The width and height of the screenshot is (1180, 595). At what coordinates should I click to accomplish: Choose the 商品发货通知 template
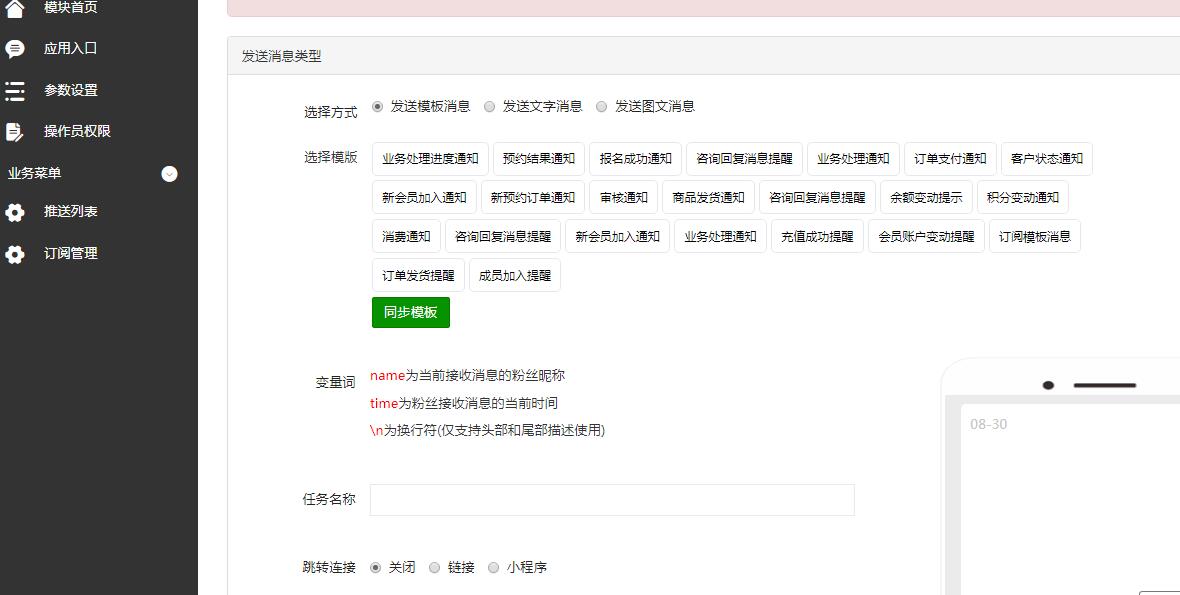[708, 197]
